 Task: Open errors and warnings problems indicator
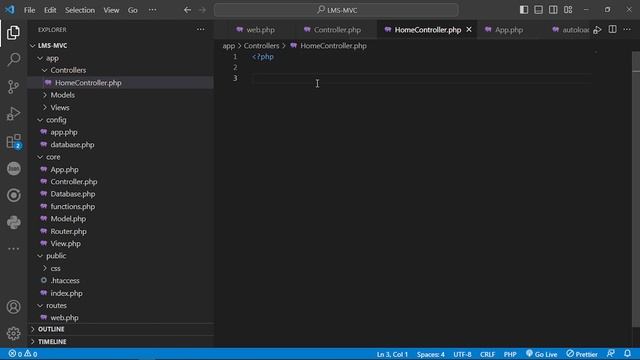tap(23, 354)
